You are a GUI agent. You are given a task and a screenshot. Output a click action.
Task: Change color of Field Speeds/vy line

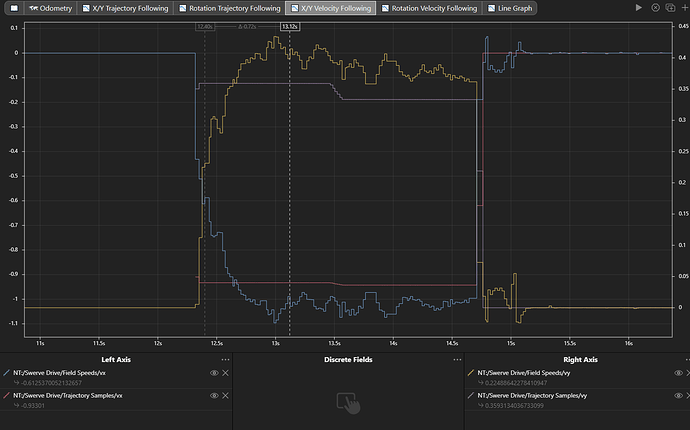(471, 373)
